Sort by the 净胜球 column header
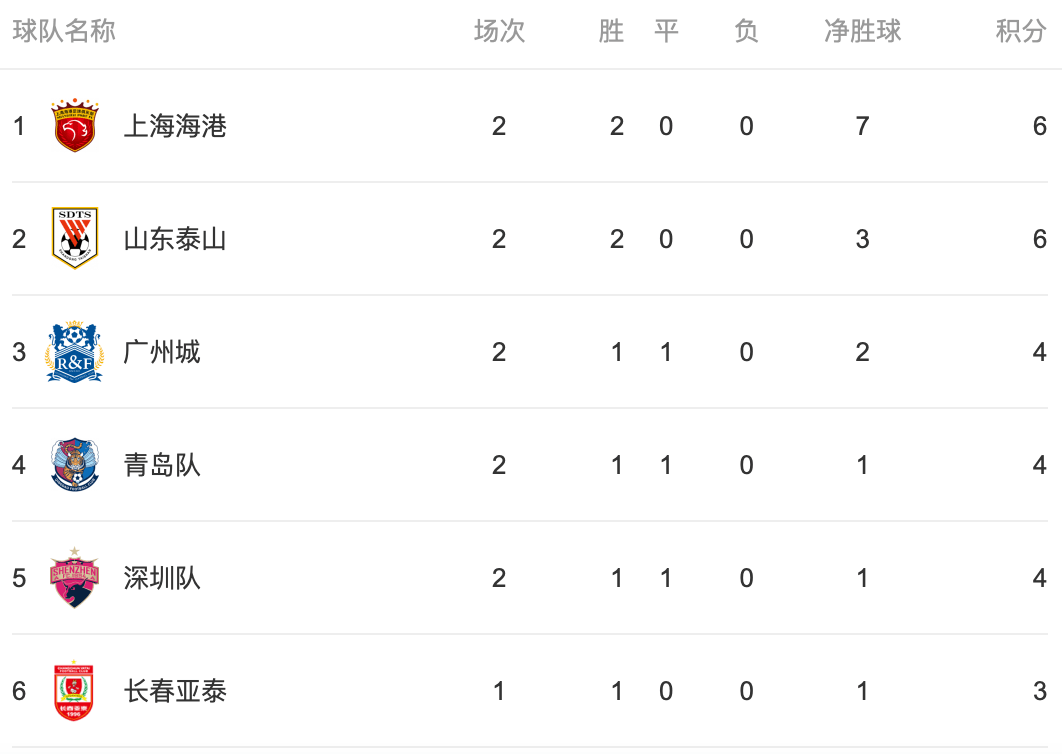Image resolution: width=1062 pixels, height=754 pixels. [x=862, y=31]
